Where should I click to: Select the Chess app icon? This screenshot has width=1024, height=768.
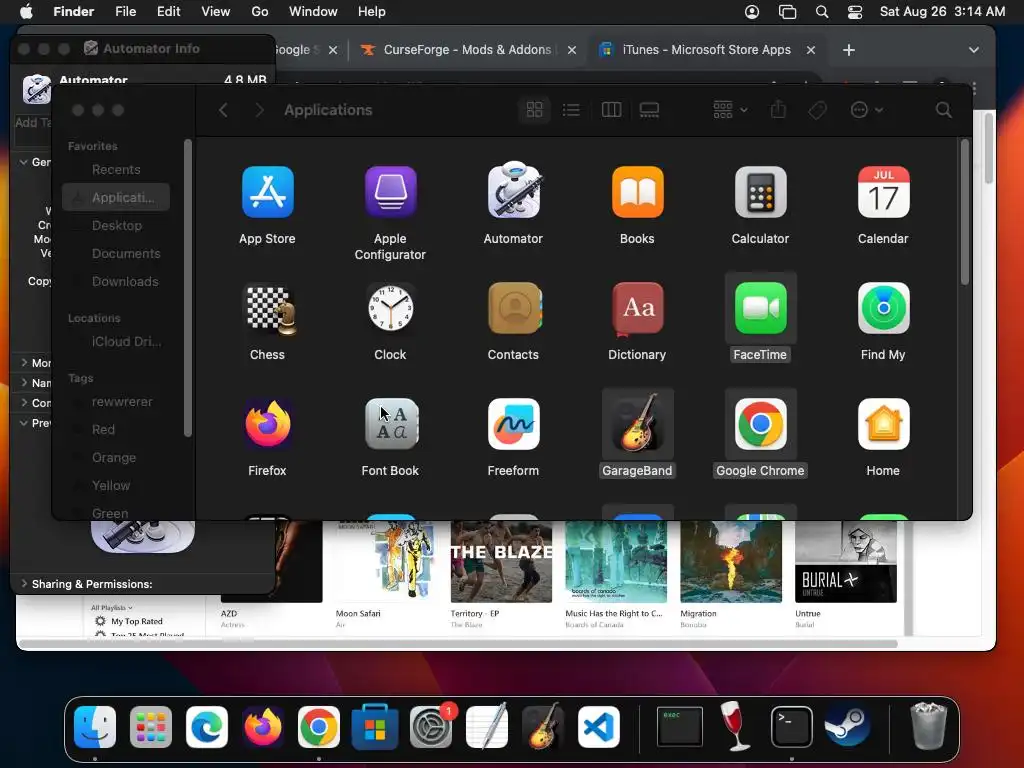tap(269, 309)
